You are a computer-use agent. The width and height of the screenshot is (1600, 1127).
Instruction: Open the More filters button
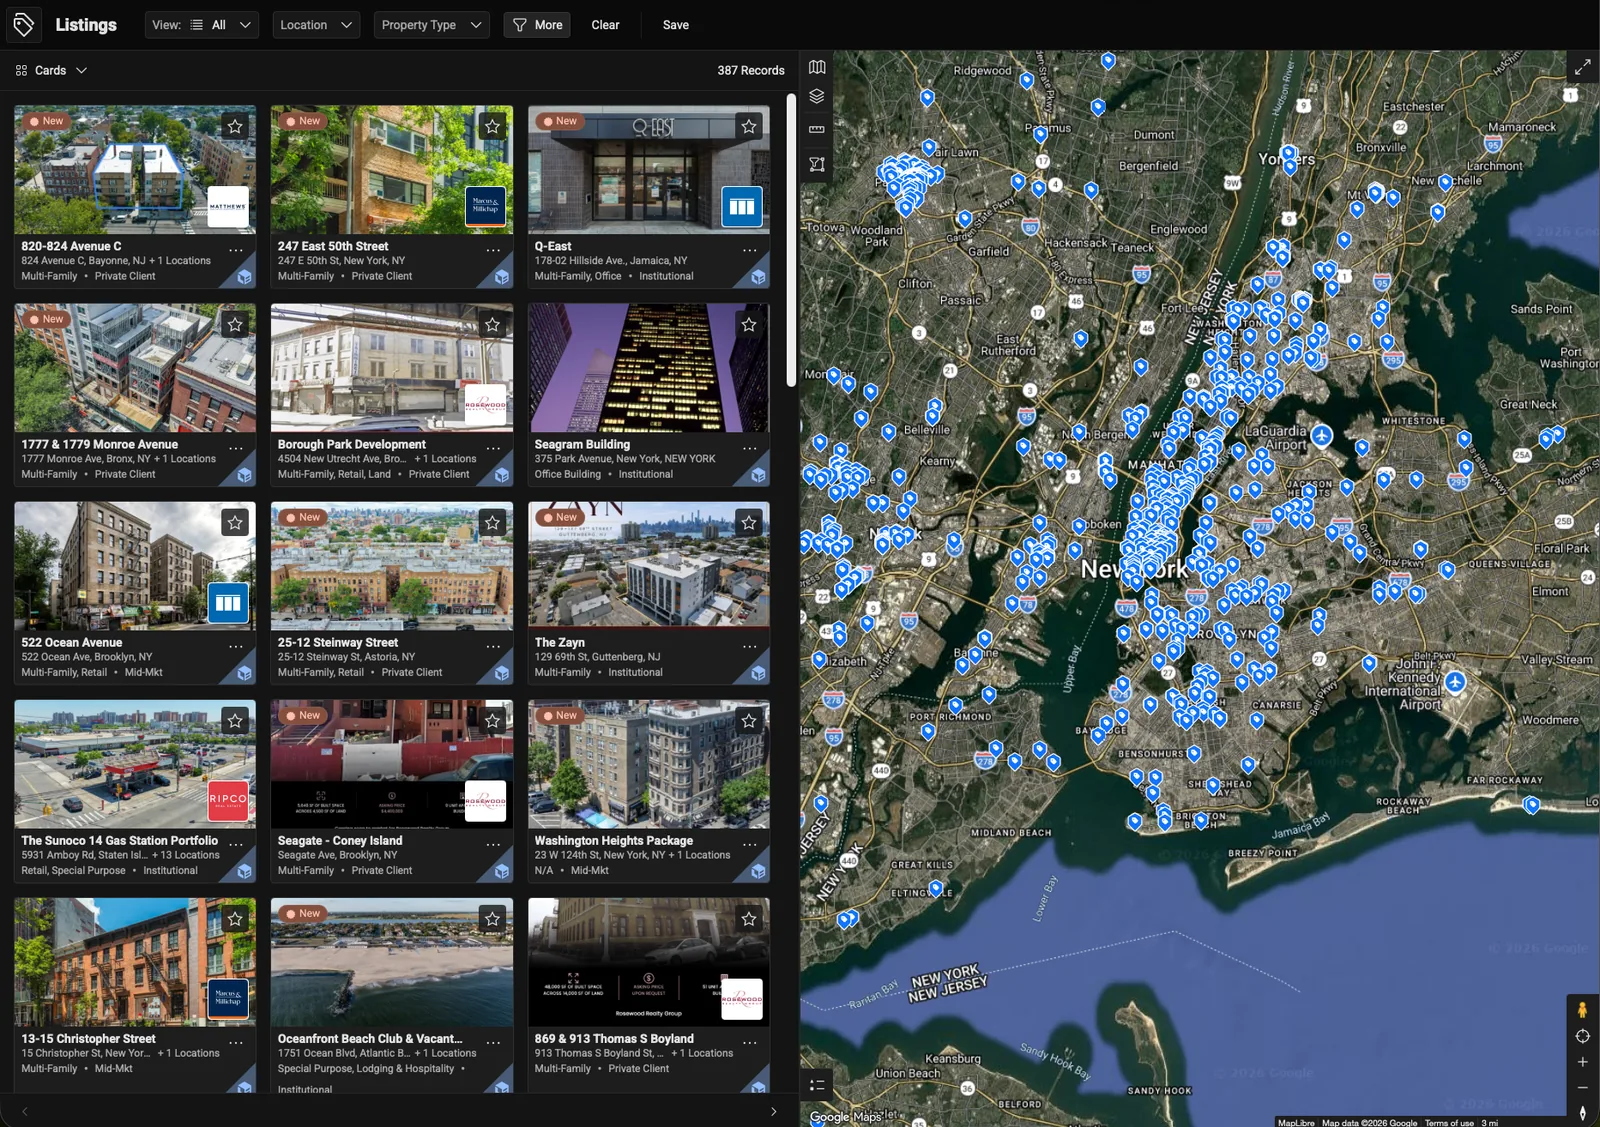(x=537, y=25)
